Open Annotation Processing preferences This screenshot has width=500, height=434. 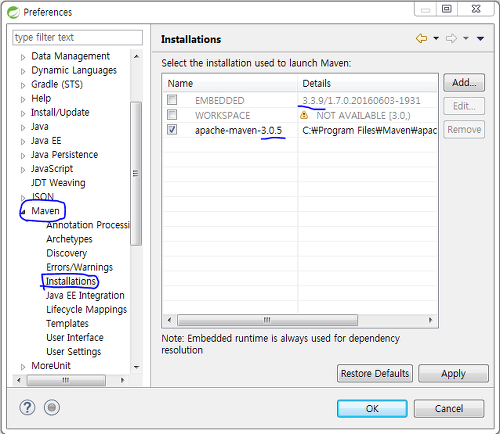point(88,225)
